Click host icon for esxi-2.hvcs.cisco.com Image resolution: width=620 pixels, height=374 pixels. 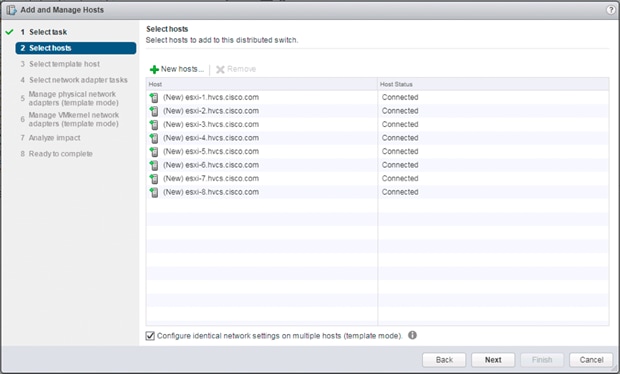point(154,111)
